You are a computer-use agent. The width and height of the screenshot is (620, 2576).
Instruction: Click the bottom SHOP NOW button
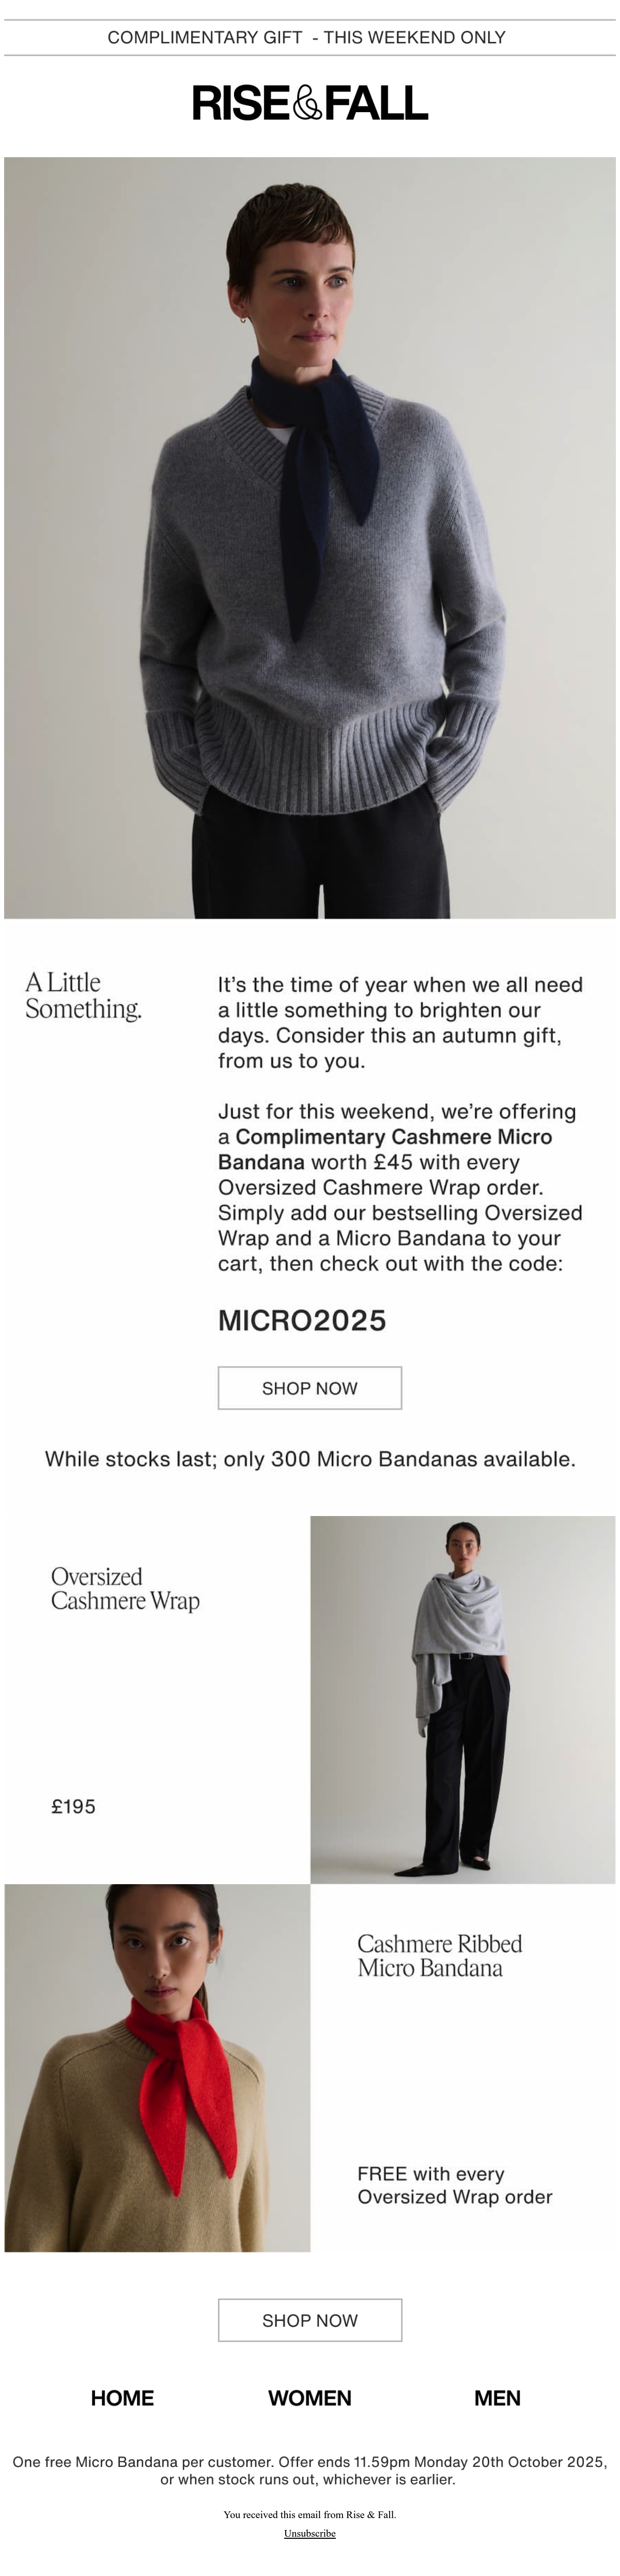tap(310, 2320)
